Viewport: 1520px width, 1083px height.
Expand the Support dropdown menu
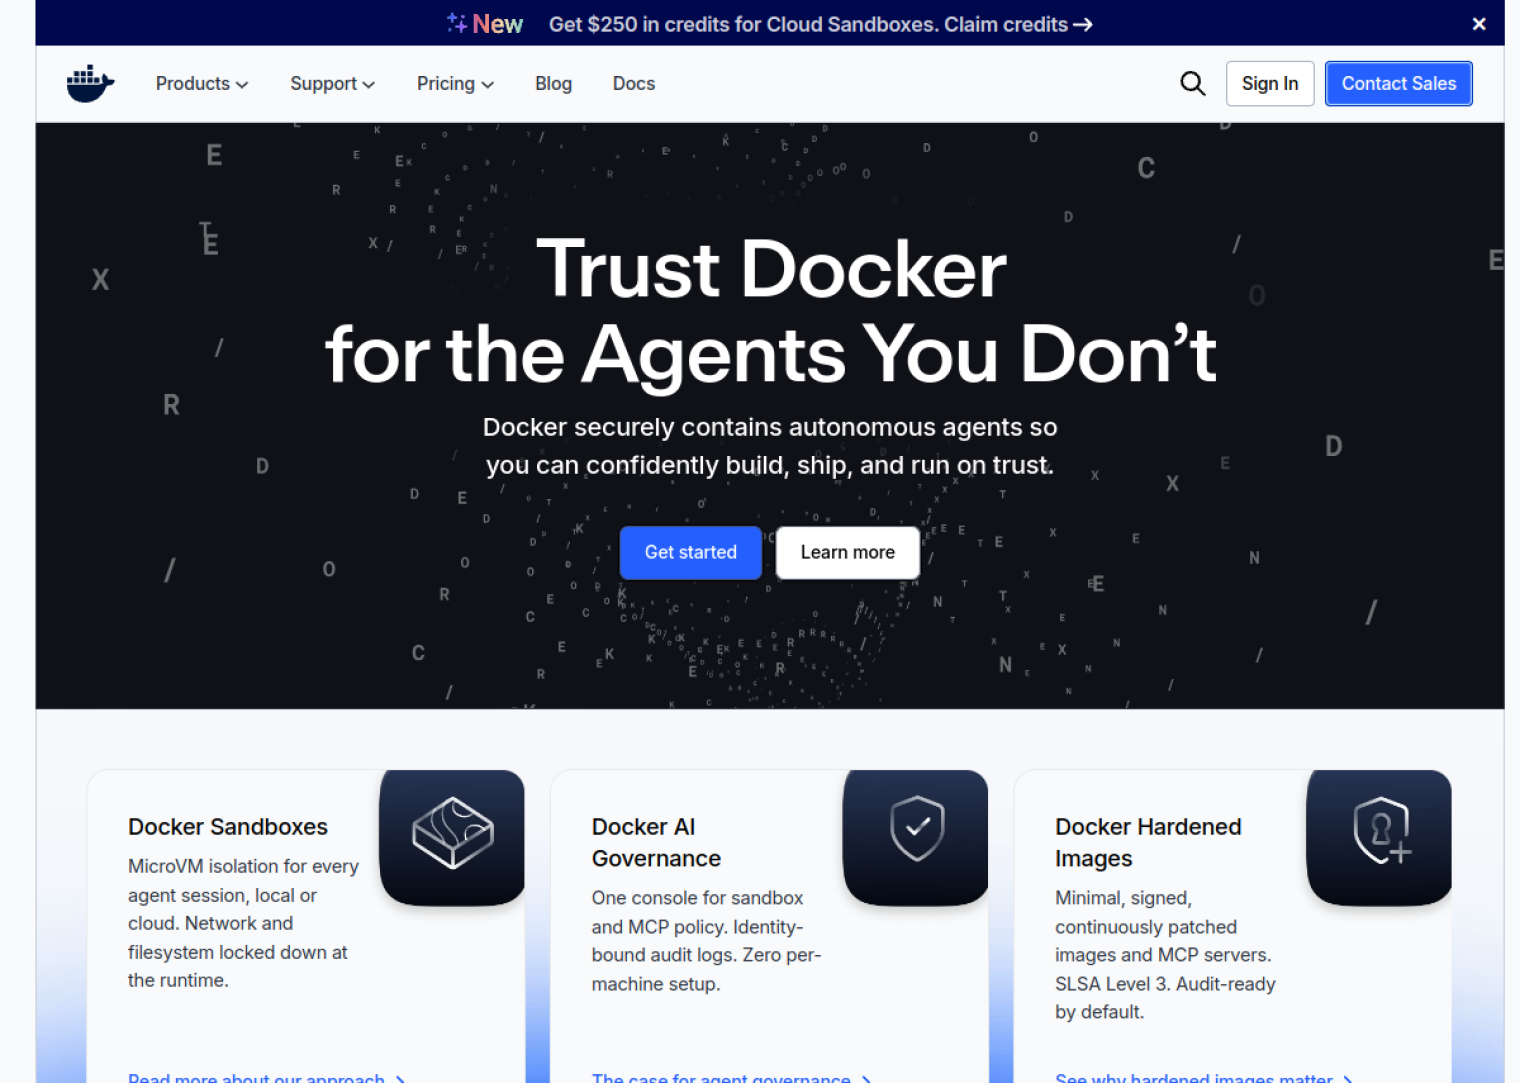coord(333,84)
